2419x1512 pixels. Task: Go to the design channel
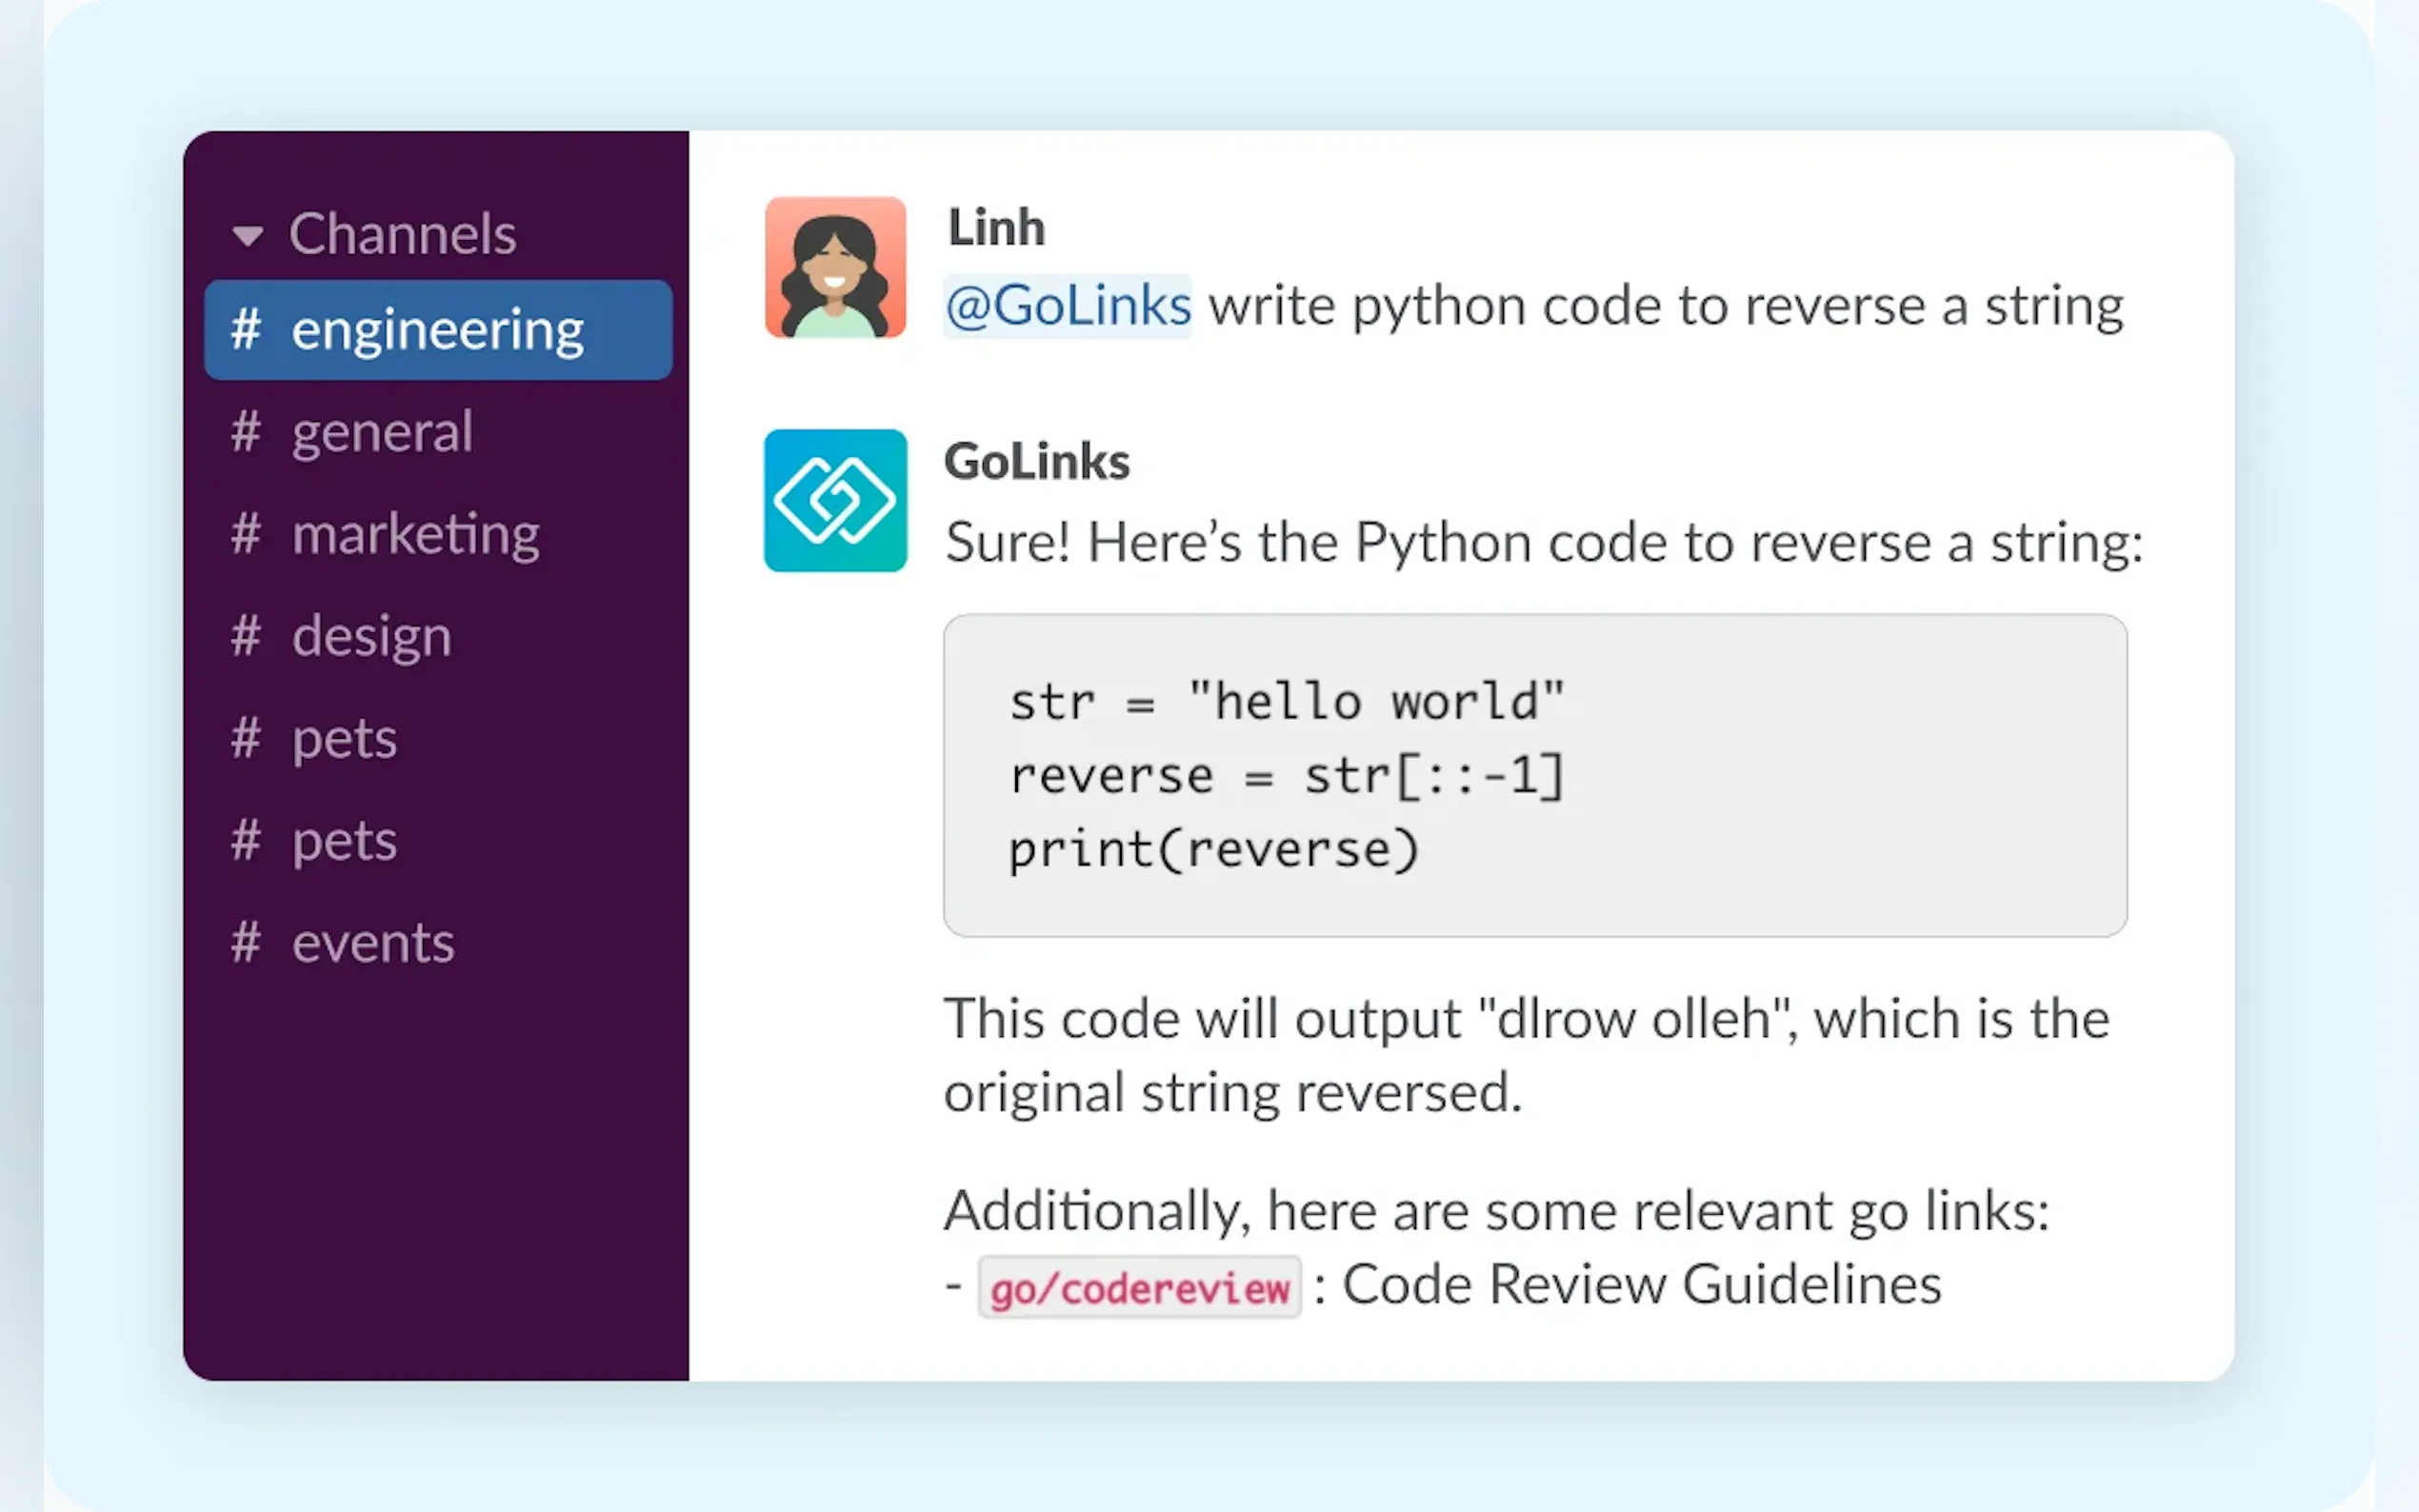point(372,636)
